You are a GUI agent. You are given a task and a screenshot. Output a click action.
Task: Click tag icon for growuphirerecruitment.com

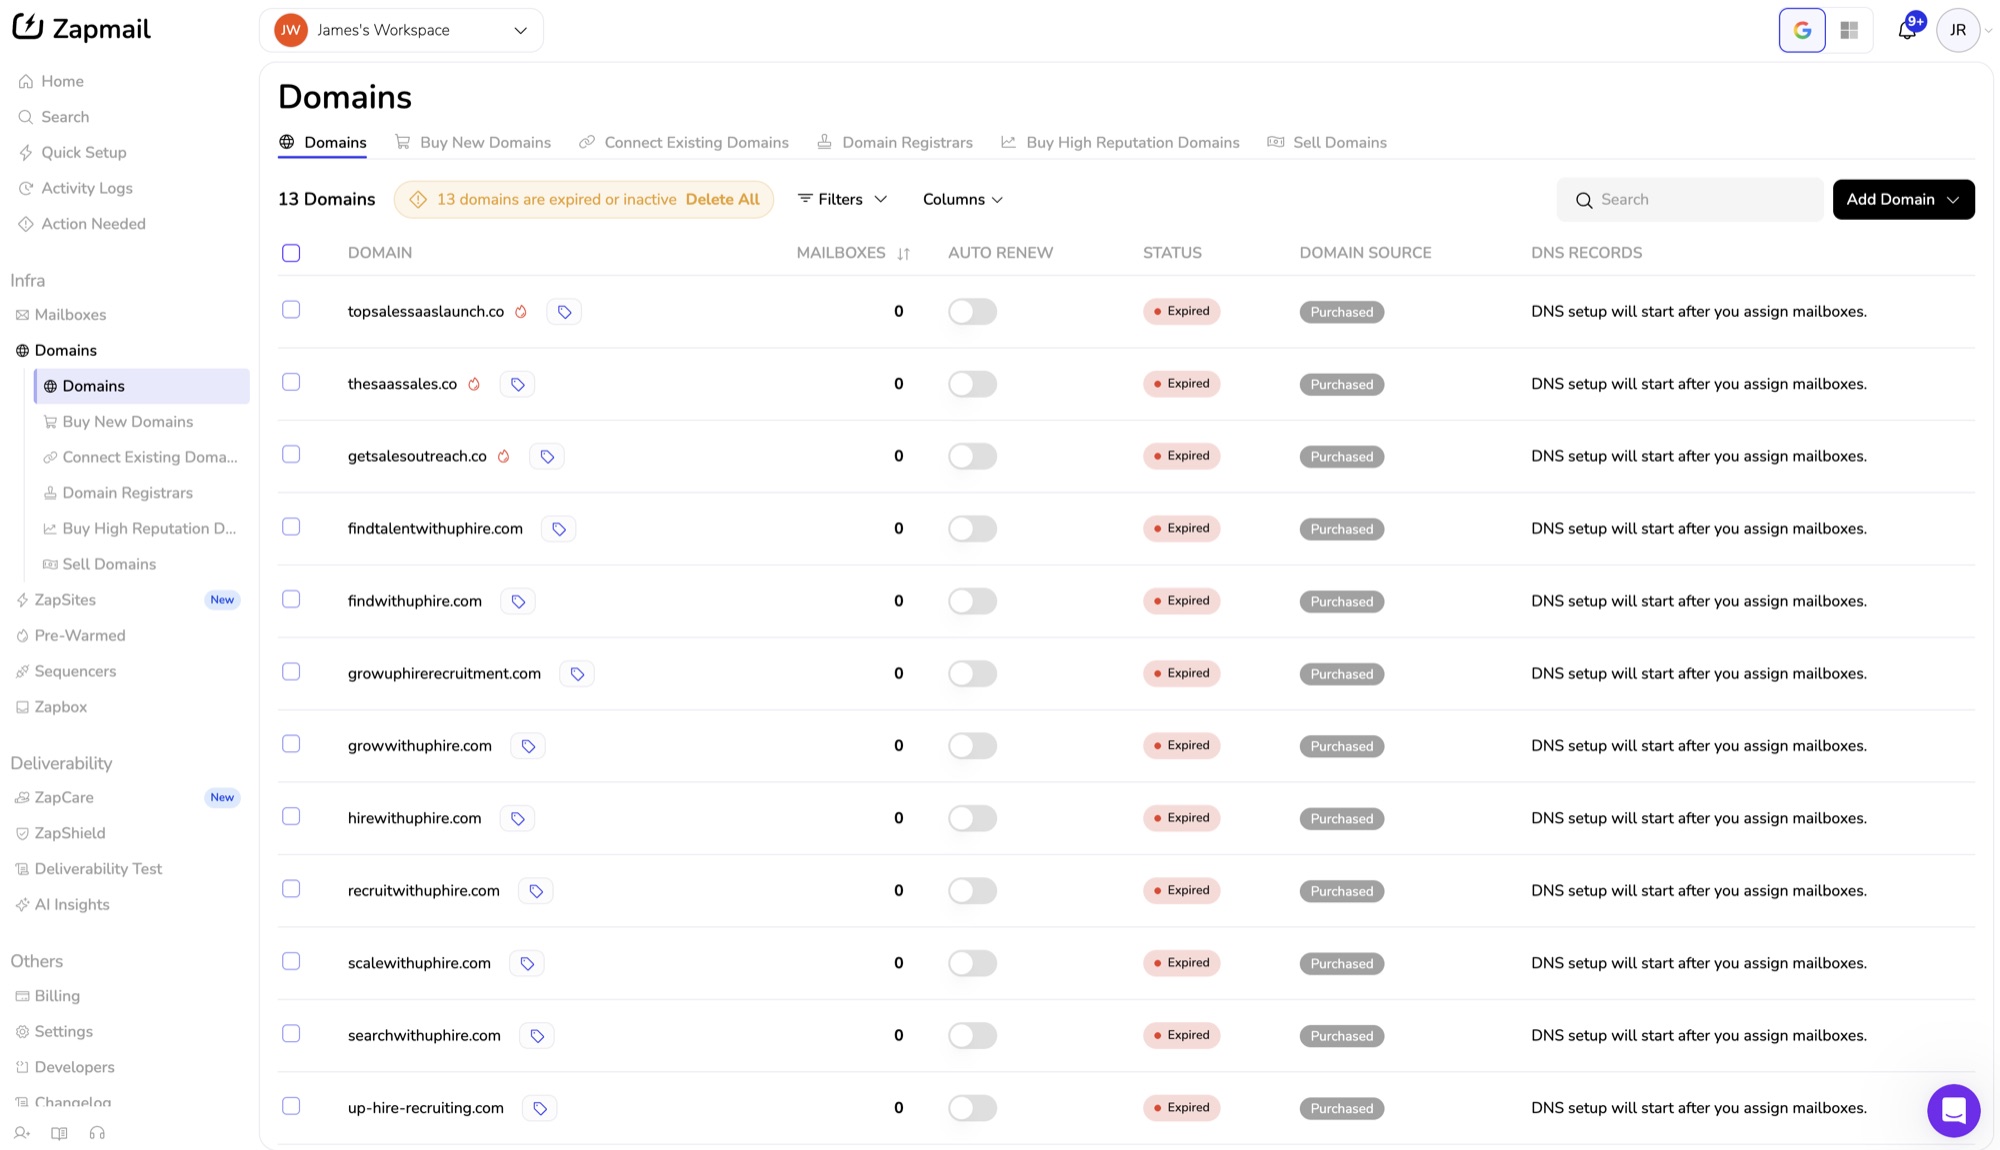pyautogui.click(x=577, y=674)
